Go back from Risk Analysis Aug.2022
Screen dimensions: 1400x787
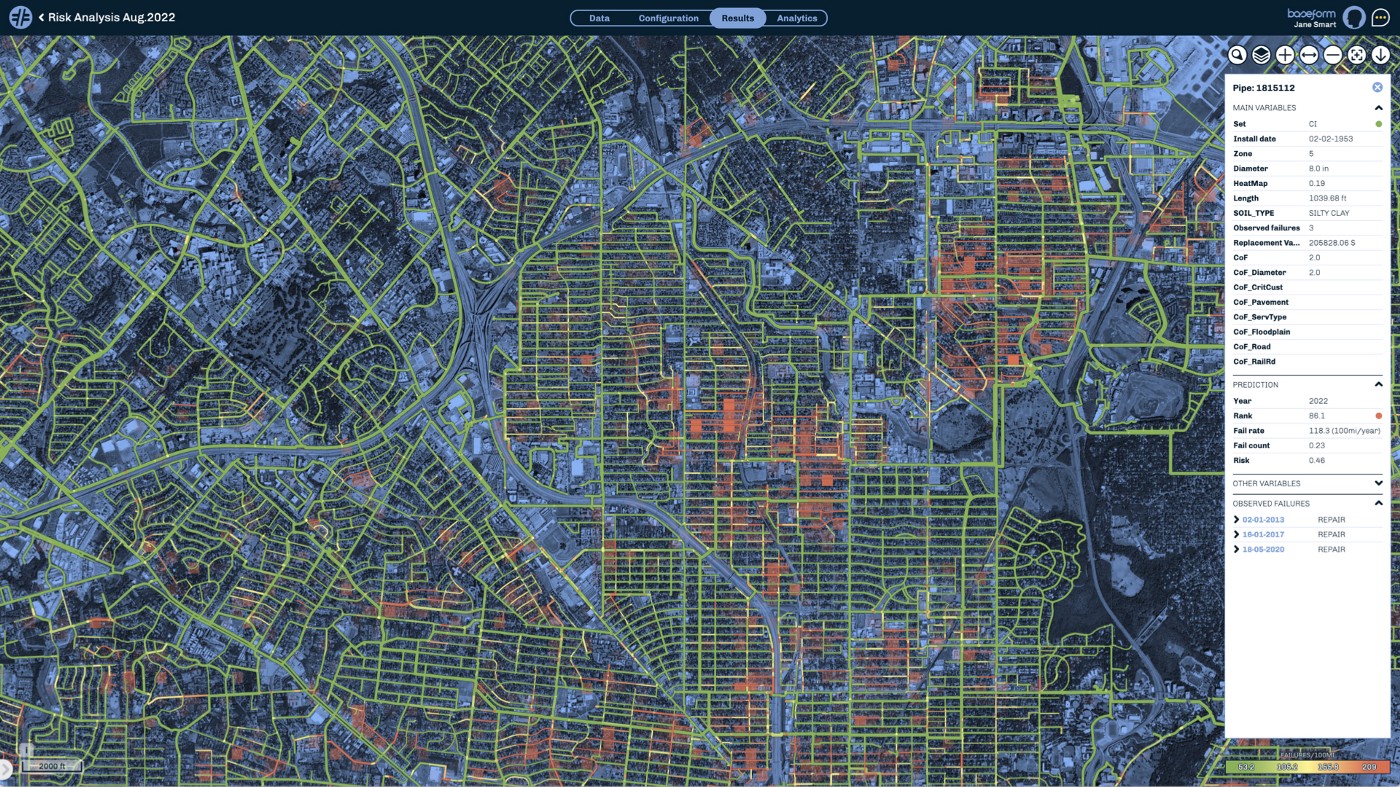point(42,18)
